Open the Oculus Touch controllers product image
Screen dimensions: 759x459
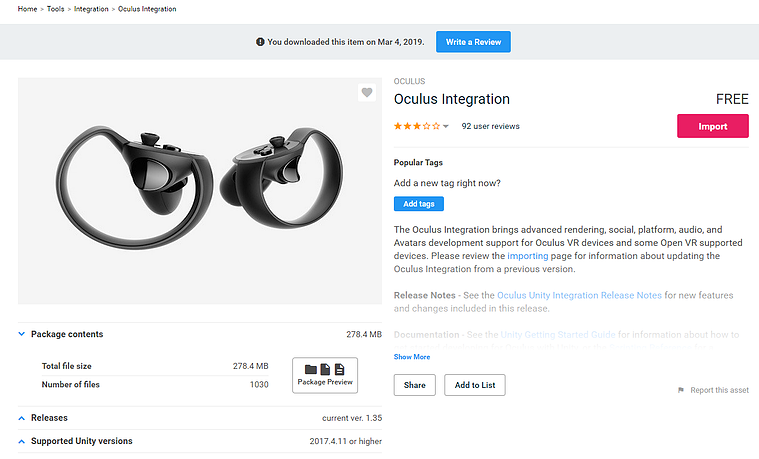coord(200,191)
